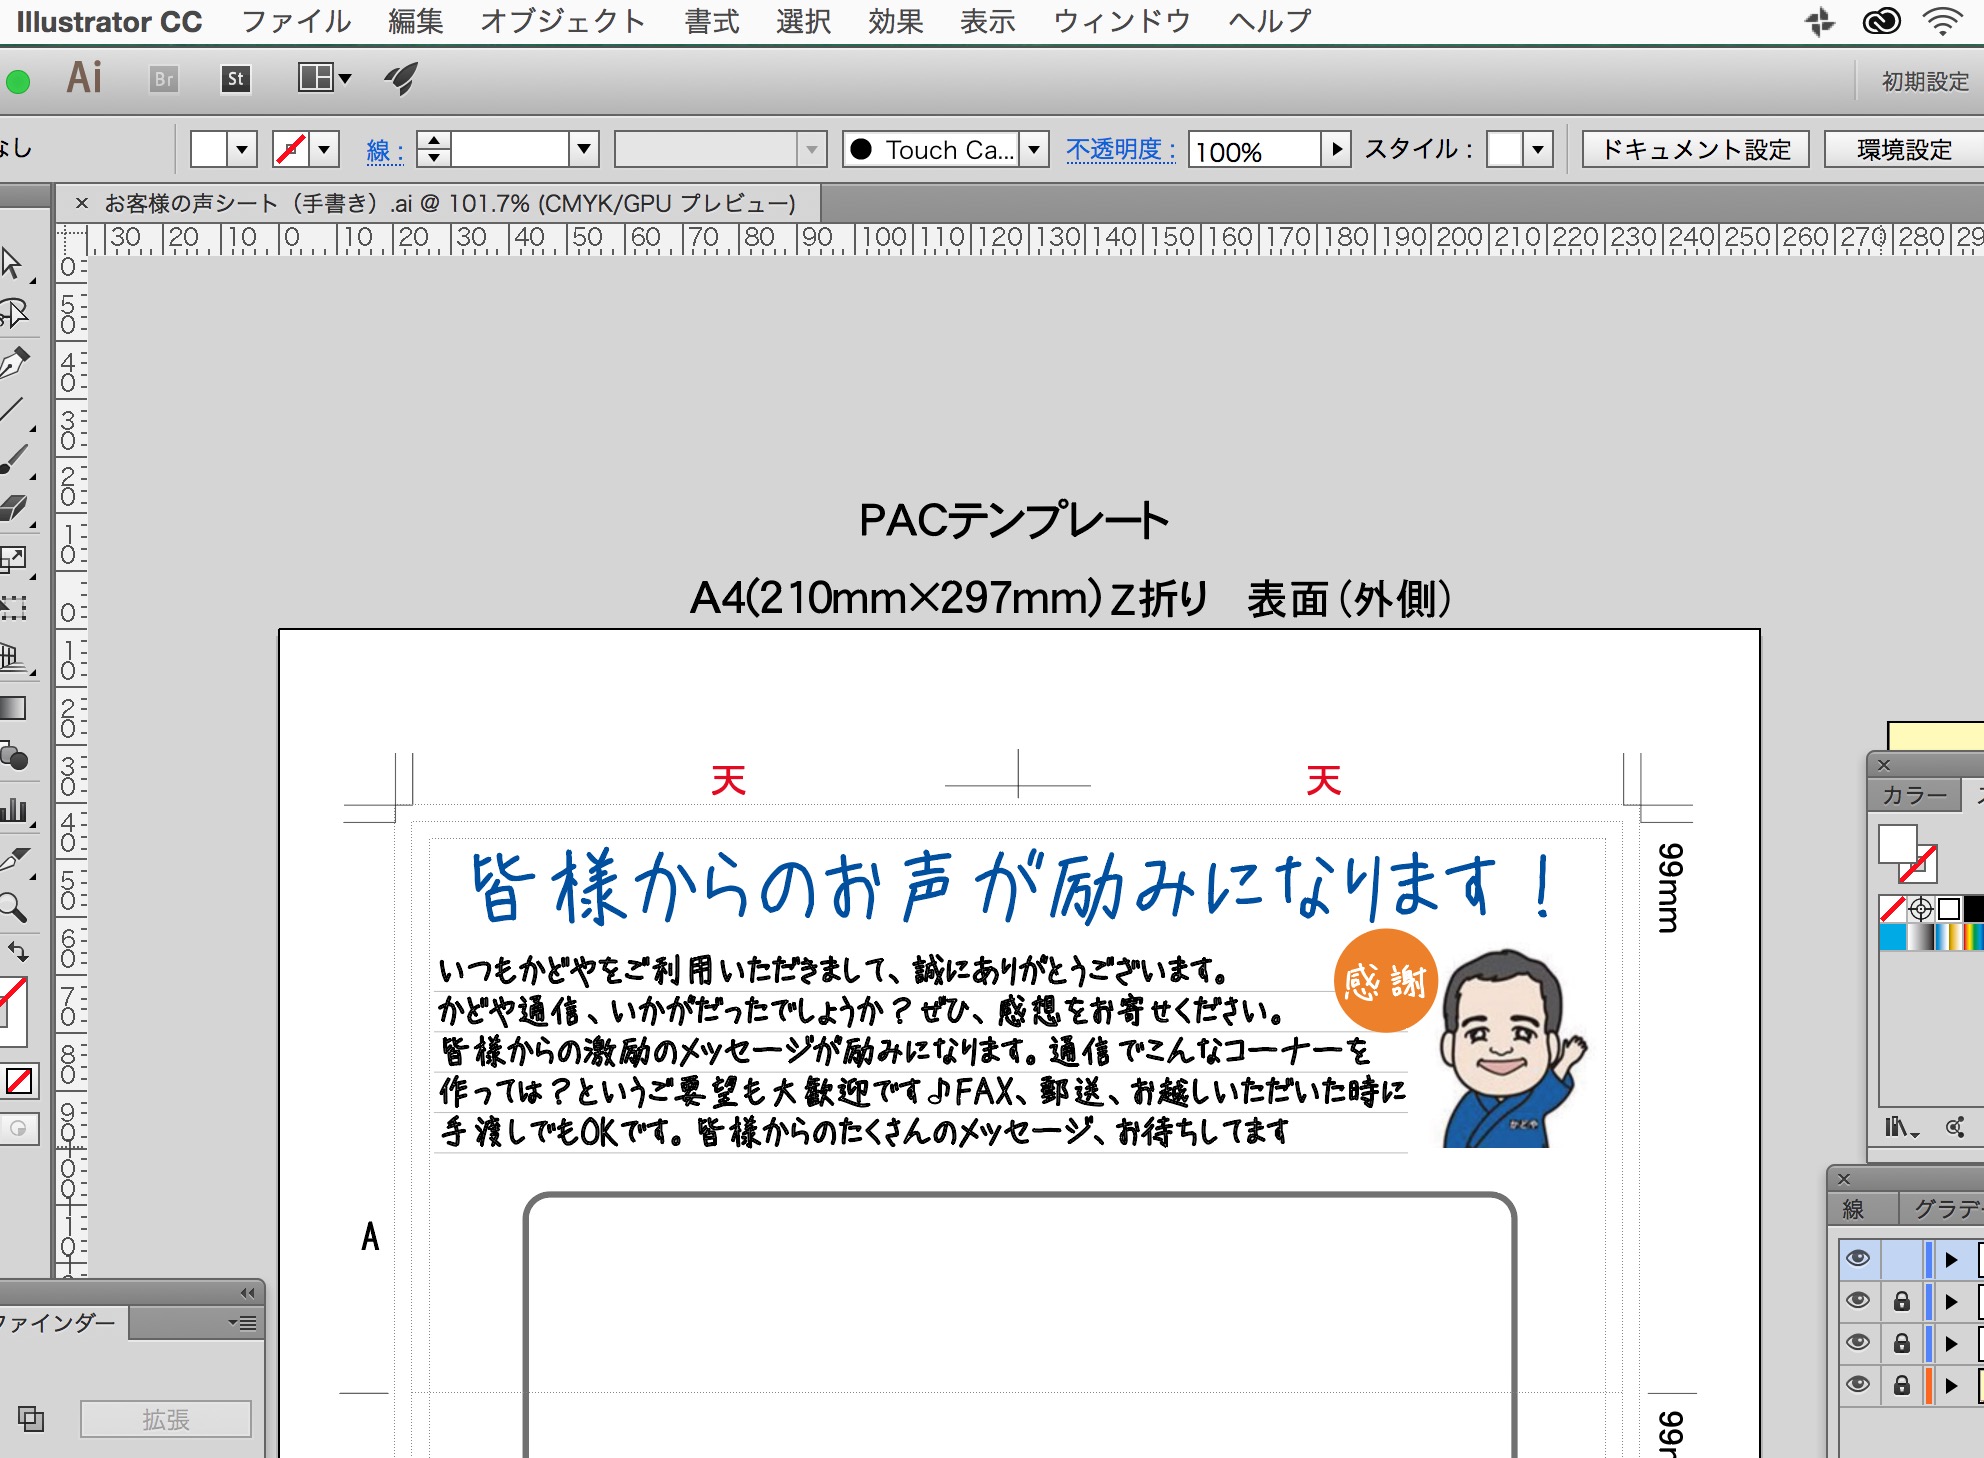Click the 拡張 button in Pathfinder
1984x1458 pixels.
[x=166, y=1419]
